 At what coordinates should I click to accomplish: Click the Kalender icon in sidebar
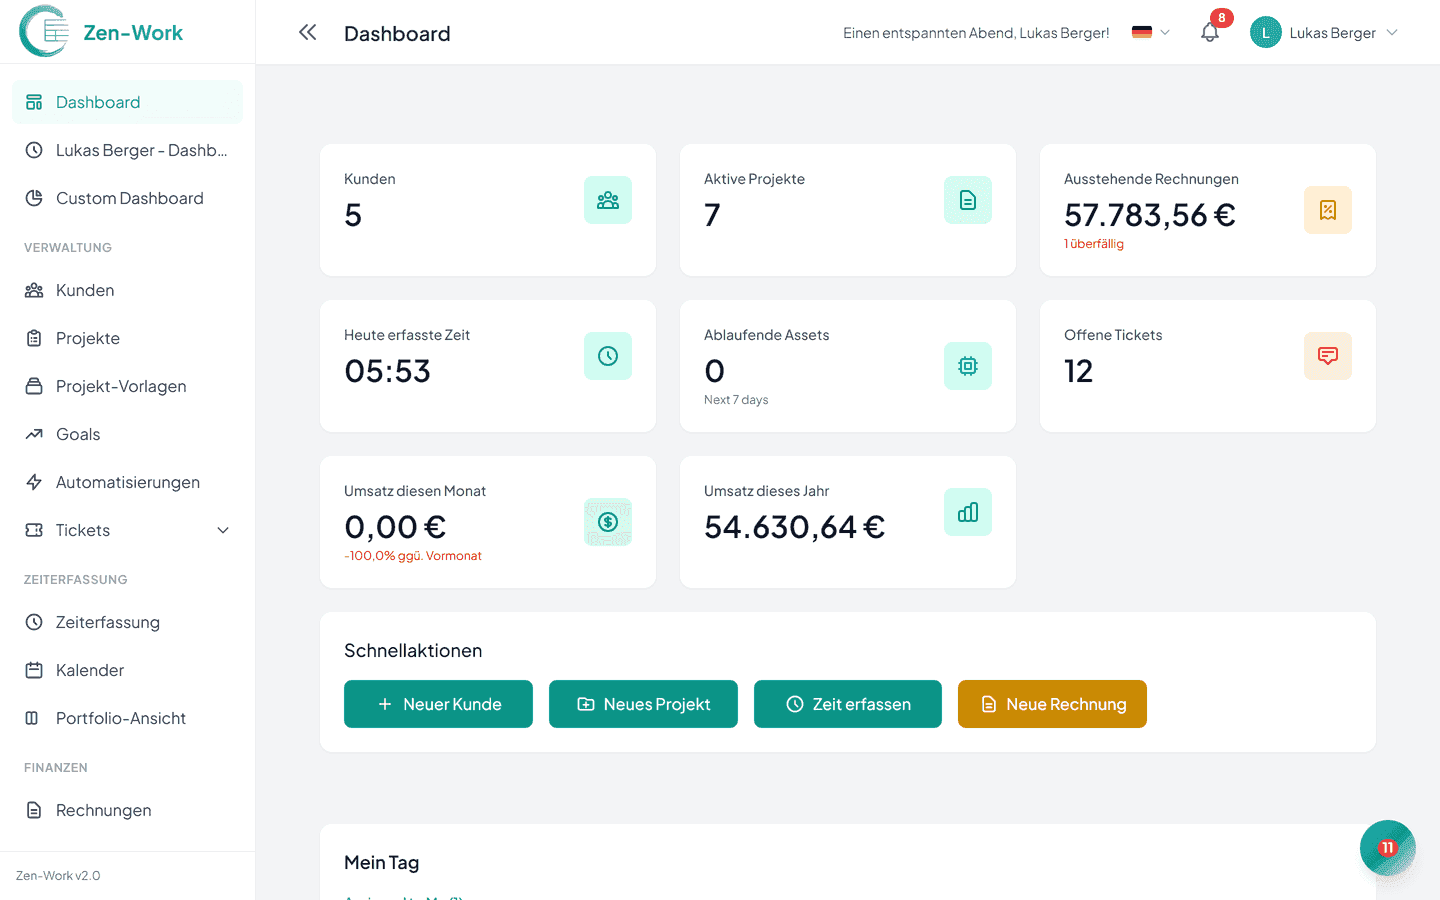click(34, 670)
